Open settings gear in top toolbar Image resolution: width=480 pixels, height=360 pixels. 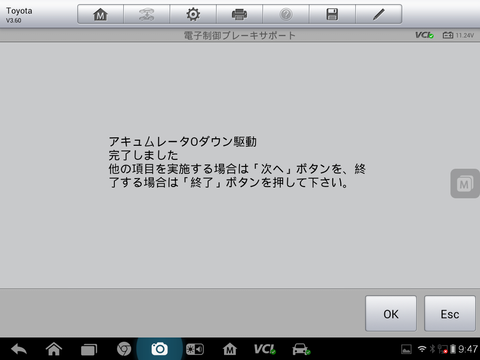coord(193,14)
